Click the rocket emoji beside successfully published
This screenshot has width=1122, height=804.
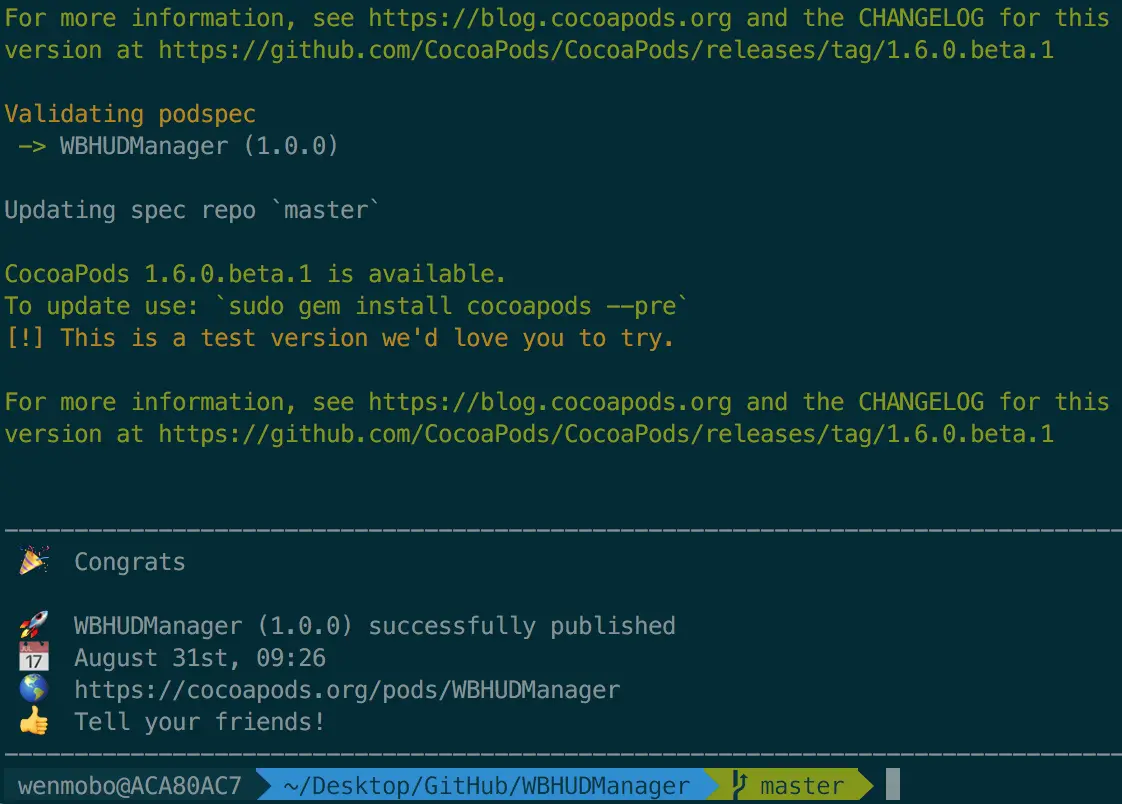(x=34, y=624)
